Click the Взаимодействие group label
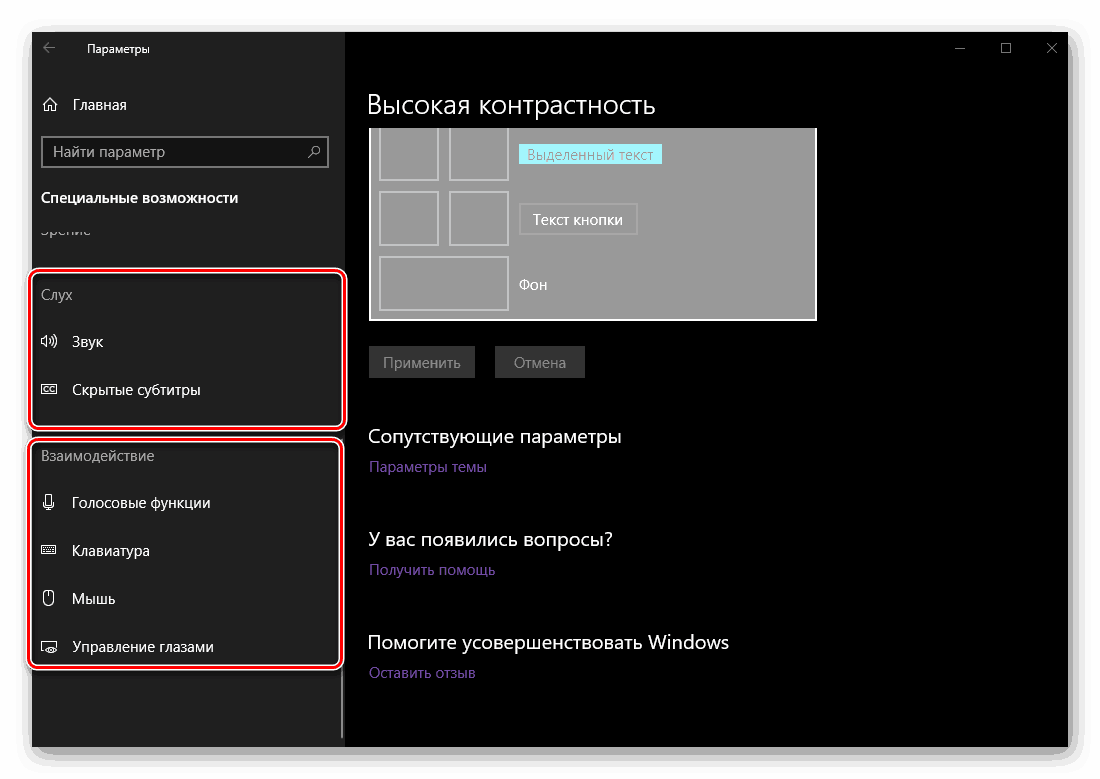 pyautogui.click(x=98, y=456)
